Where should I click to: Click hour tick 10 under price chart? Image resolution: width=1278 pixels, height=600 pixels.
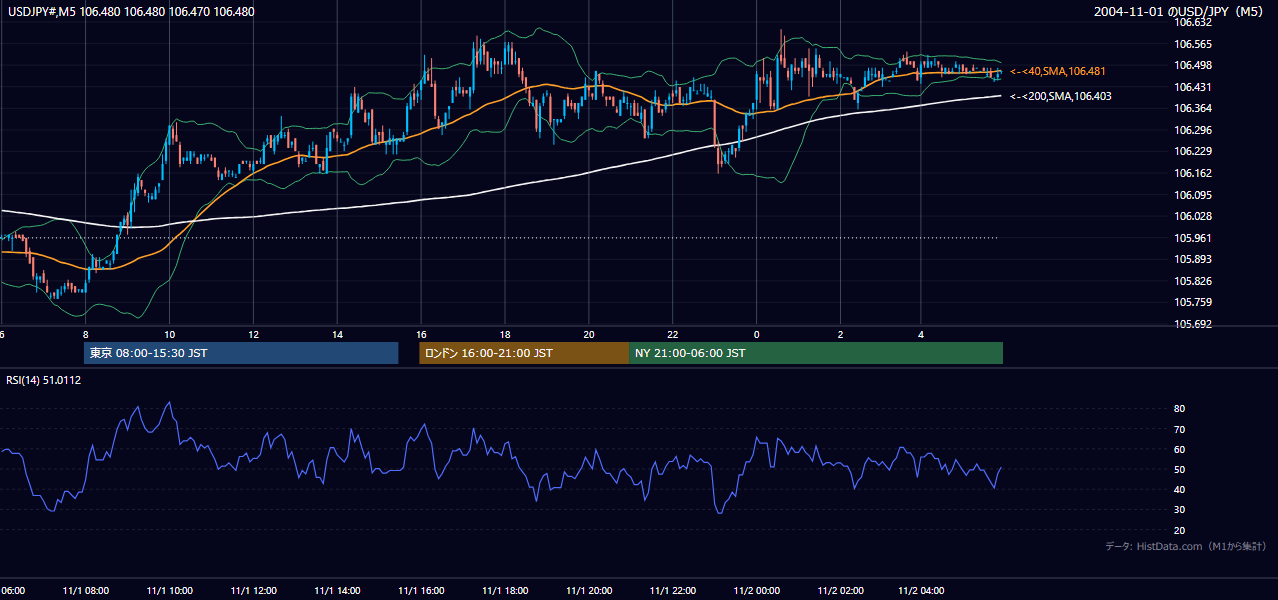click(170, 334)
